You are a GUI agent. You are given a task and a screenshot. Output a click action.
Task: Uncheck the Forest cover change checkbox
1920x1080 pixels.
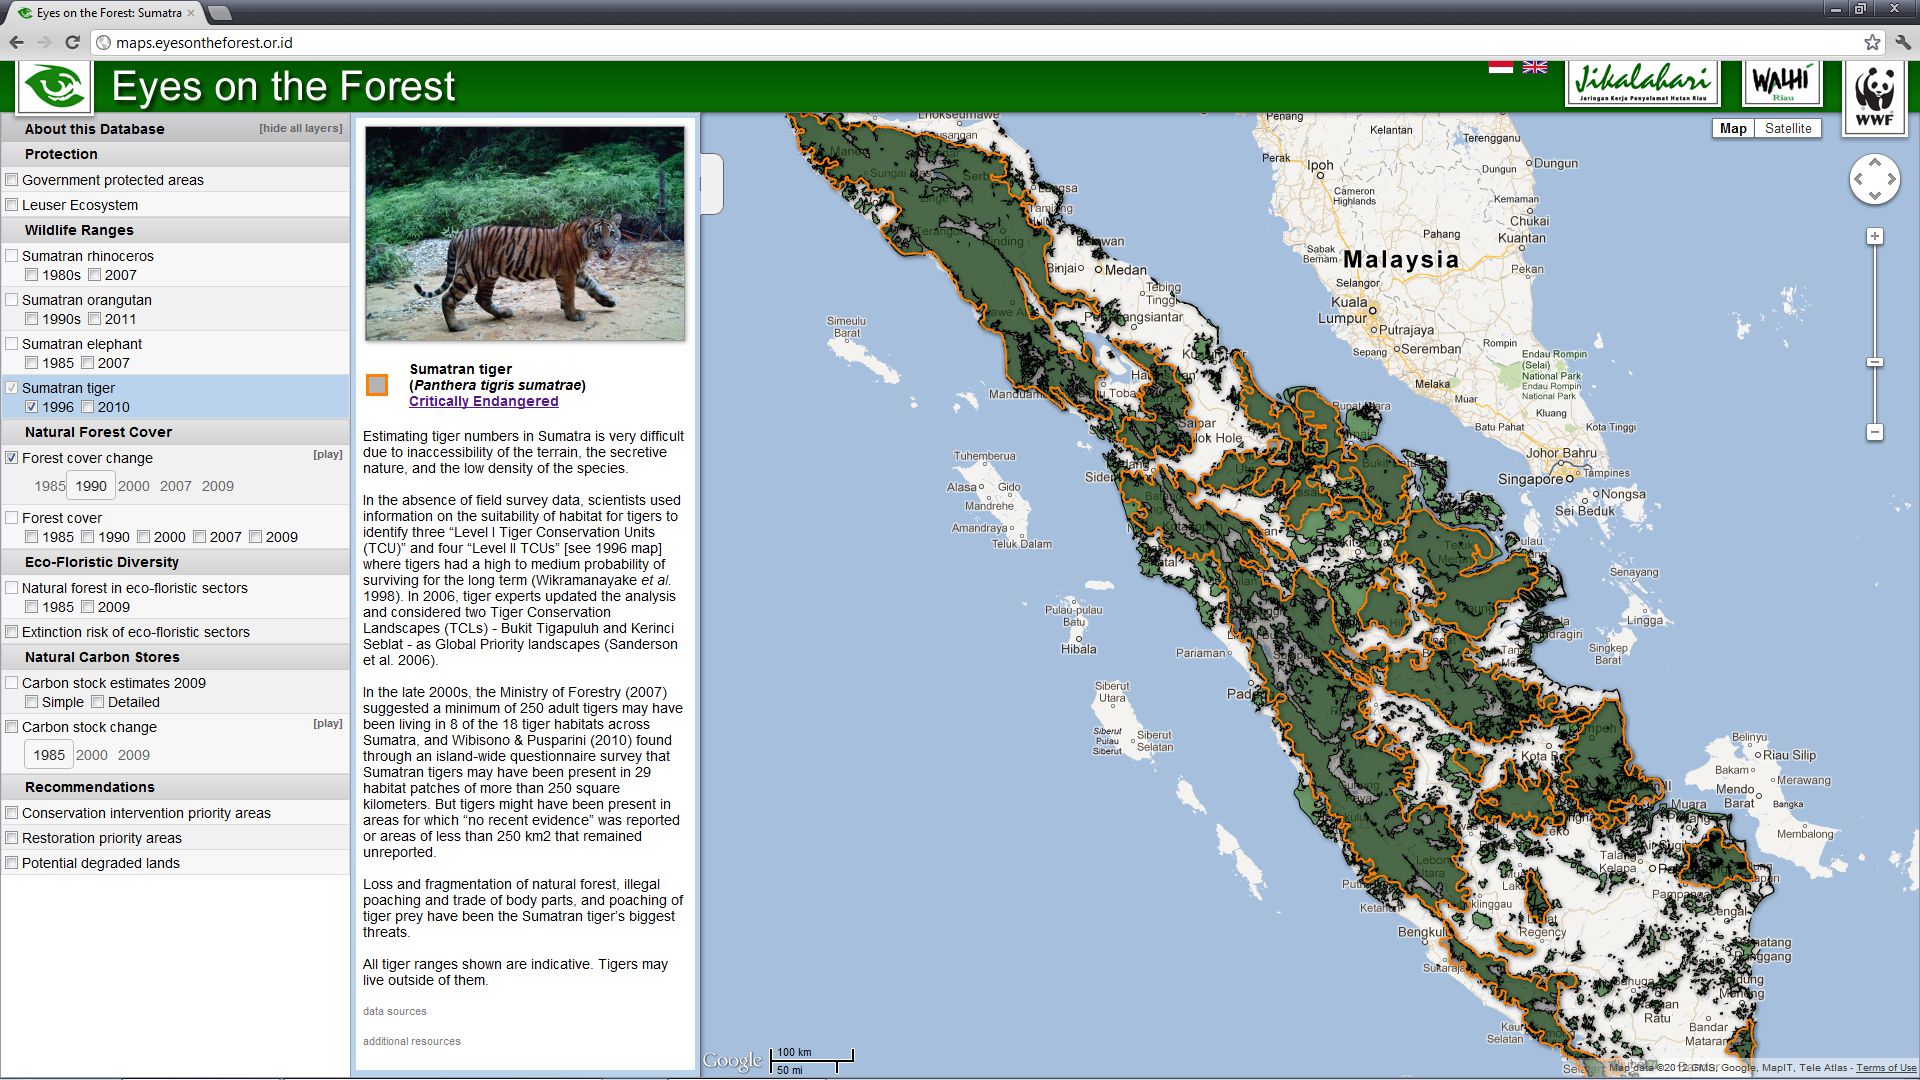(x=12, y=458)
